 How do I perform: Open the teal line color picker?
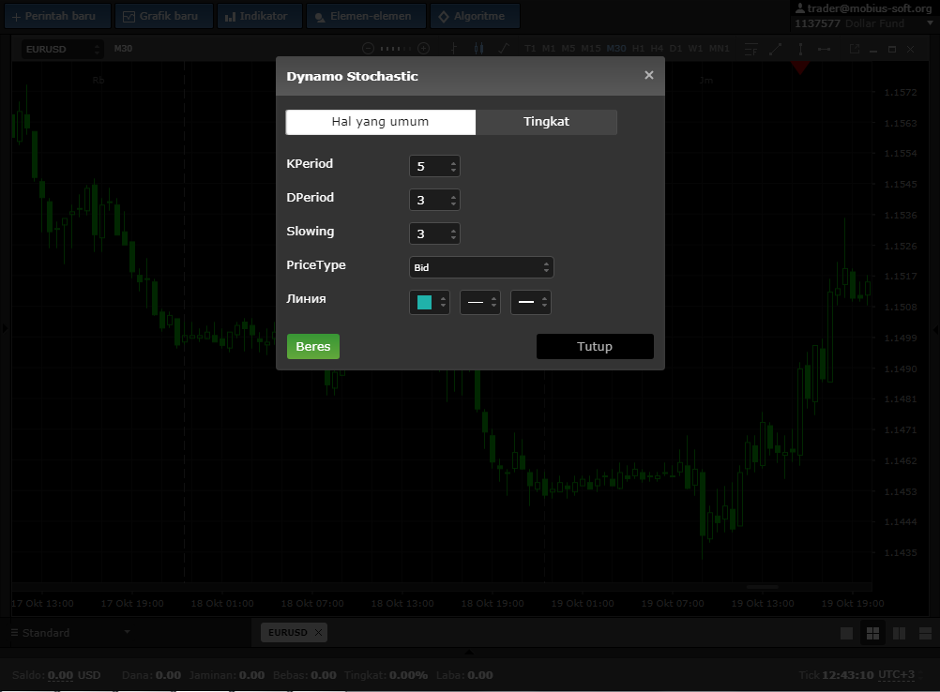tap(429, 302)
